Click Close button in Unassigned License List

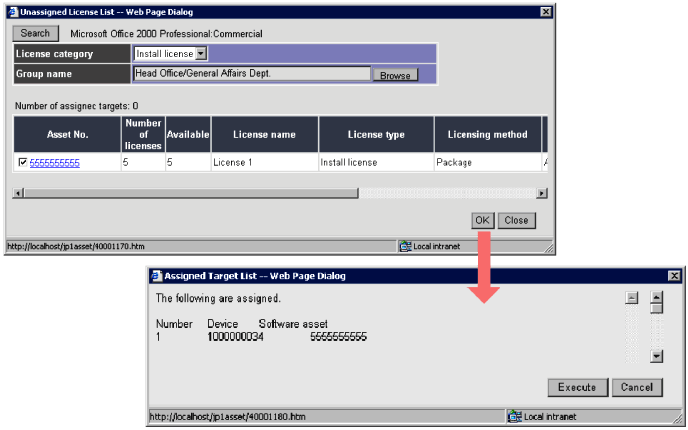tap(516, 220)
